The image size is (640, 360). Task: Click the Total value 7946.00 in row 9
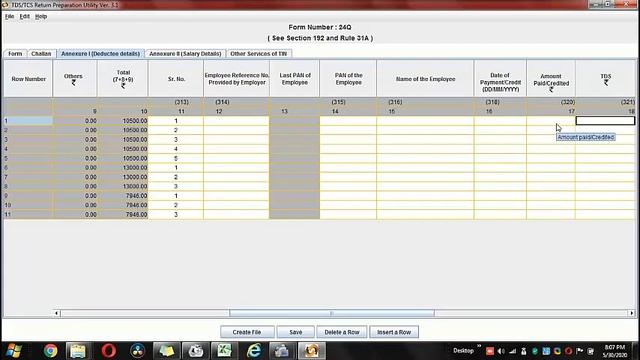(x=123, y=196)
